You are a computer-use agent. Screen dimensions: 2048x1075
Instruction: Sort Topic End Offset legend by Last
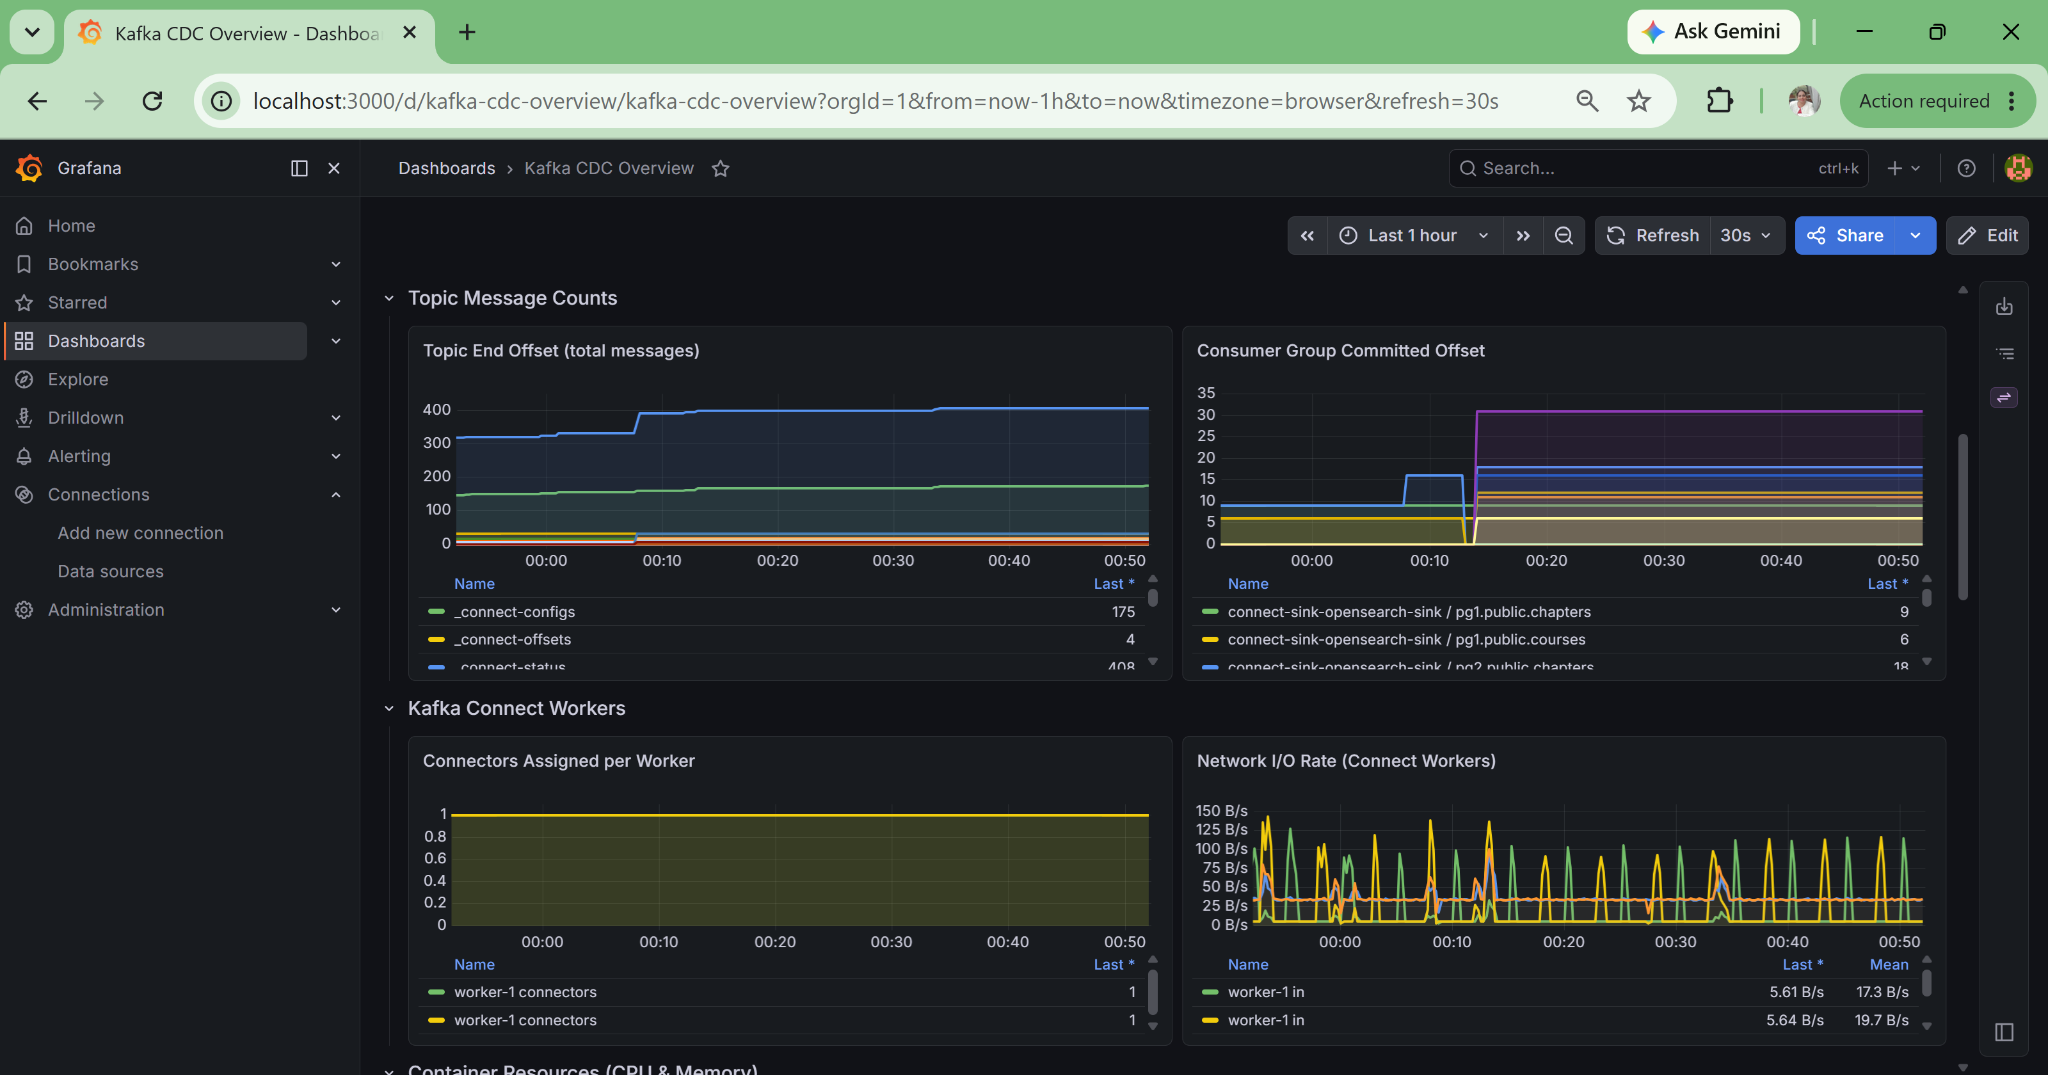(1113, 584)
